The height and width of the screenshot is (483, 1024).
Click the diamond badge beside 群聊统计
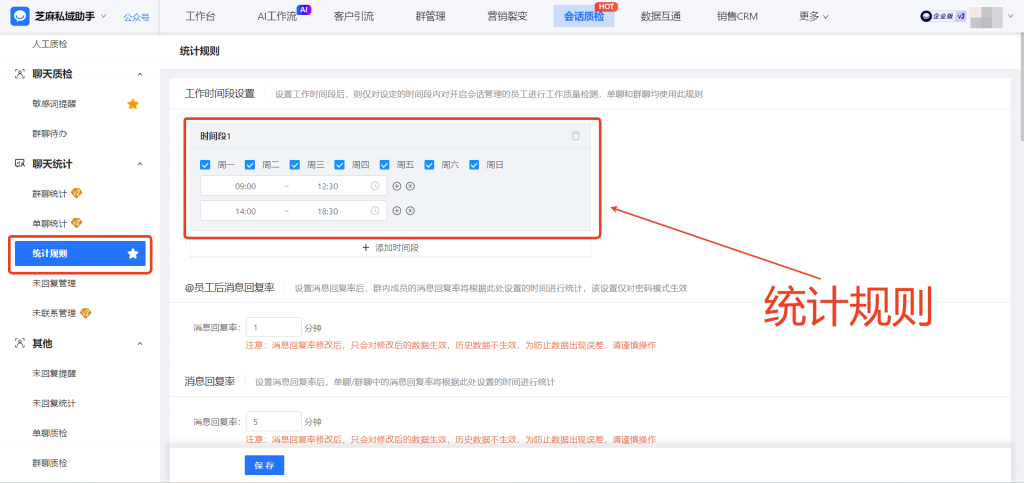[77, 193]
